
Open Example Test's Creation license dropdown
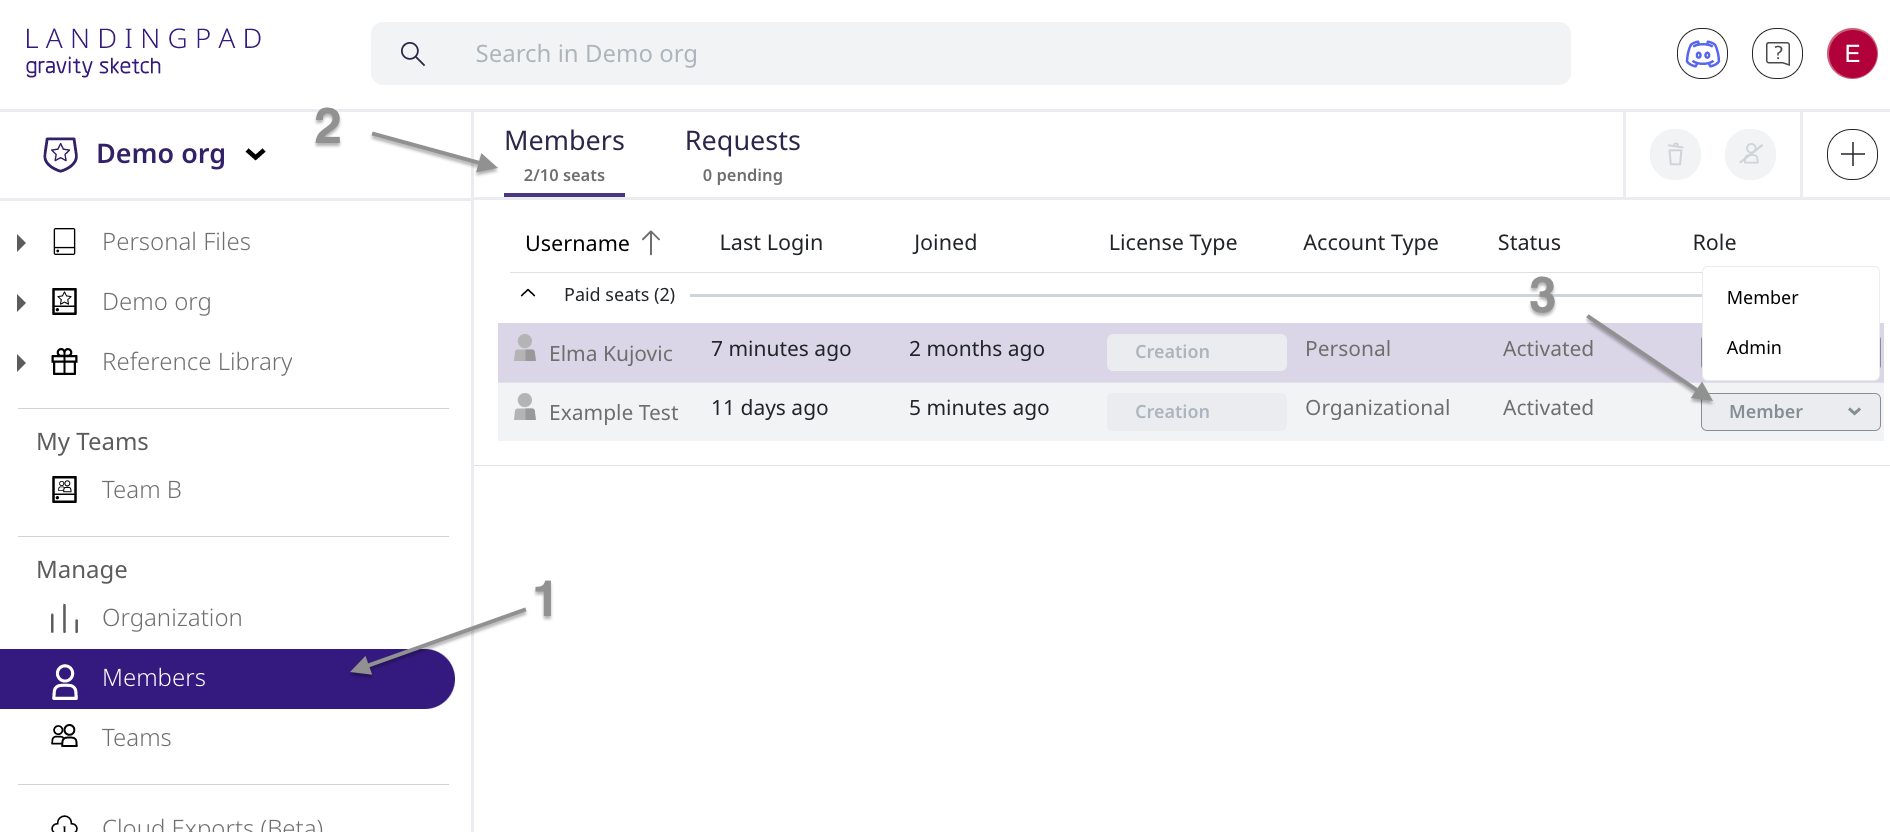[x=1196, y=412]
